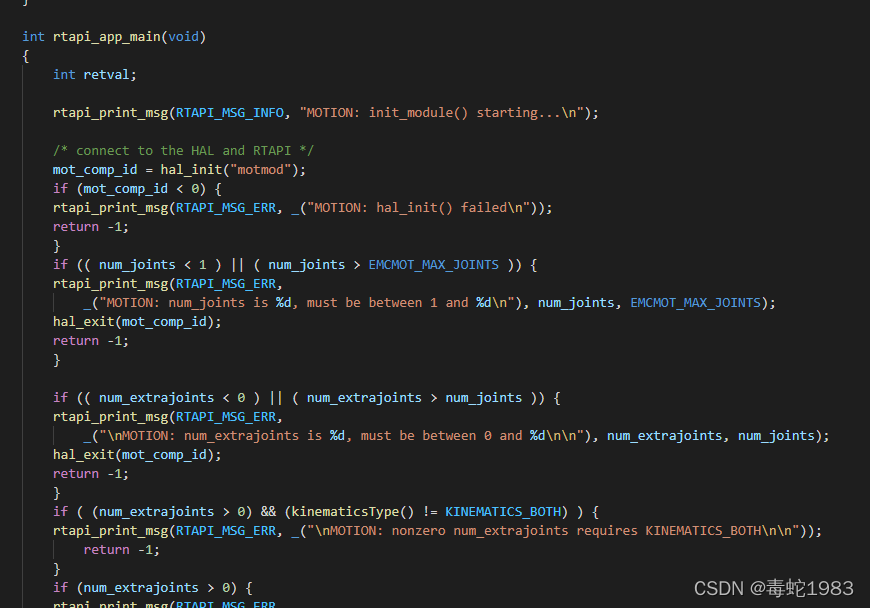This screenshot has width=870, height=608.
Task: Click the "num_extrajoints is %d, must be between" string
Action: coord(341,436)
